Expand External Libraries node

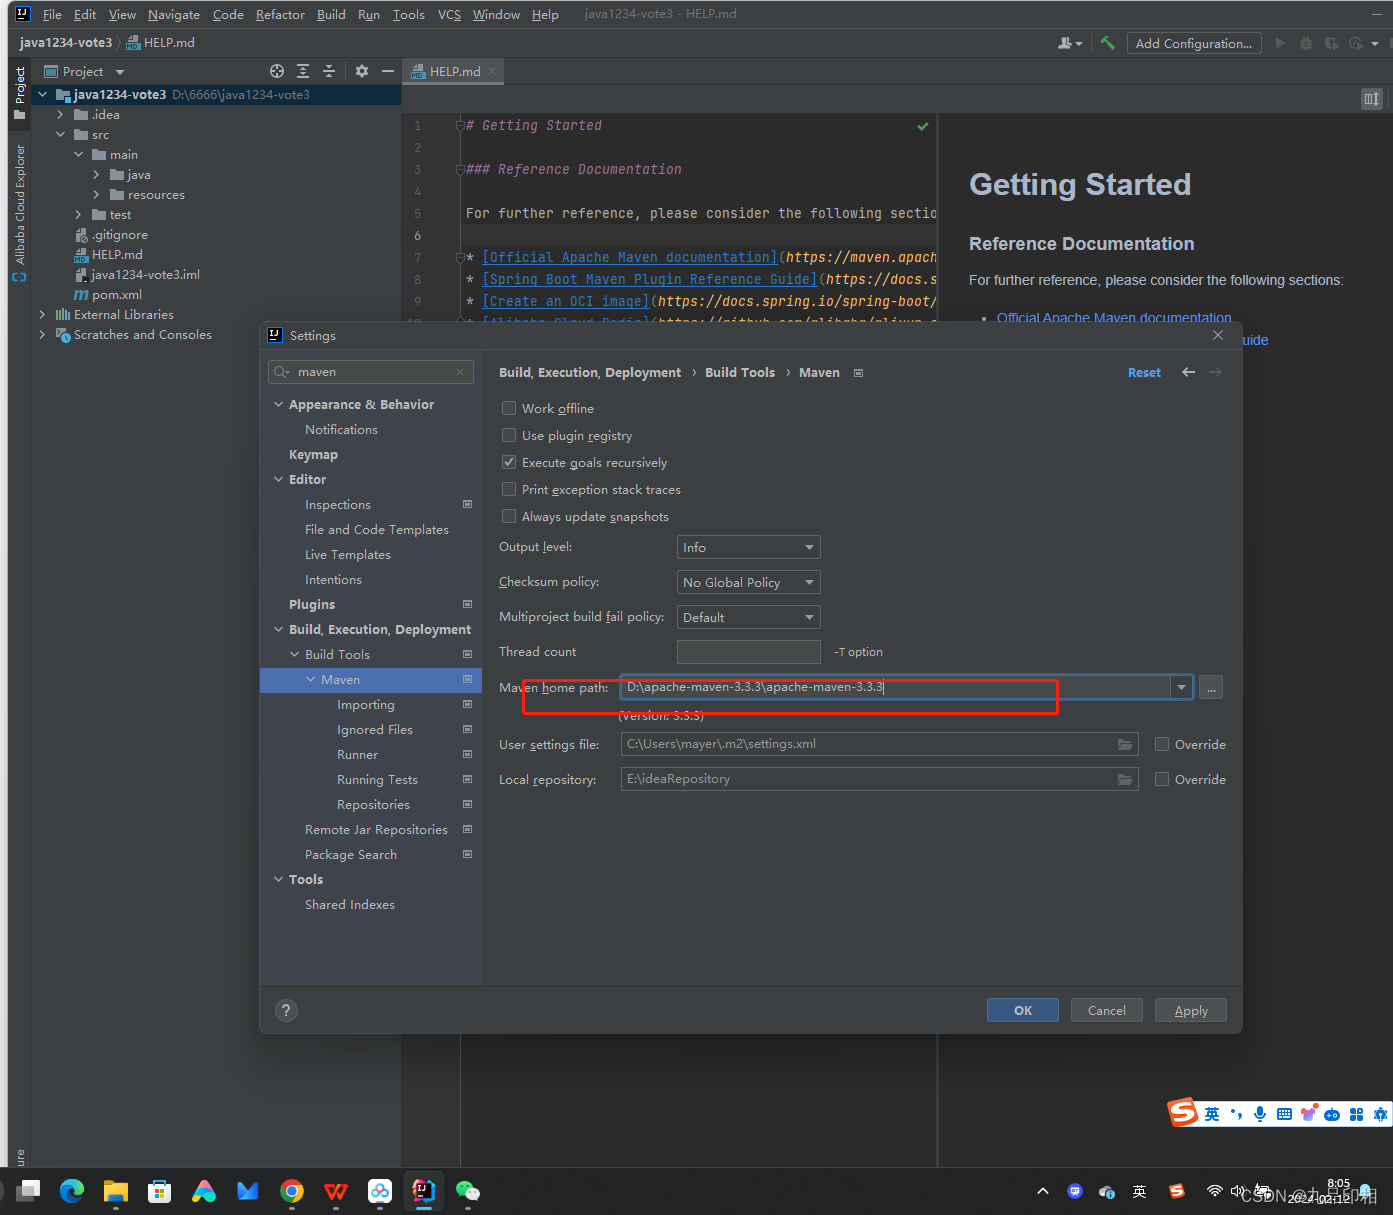pyautogui.click(x=42, y=315)
